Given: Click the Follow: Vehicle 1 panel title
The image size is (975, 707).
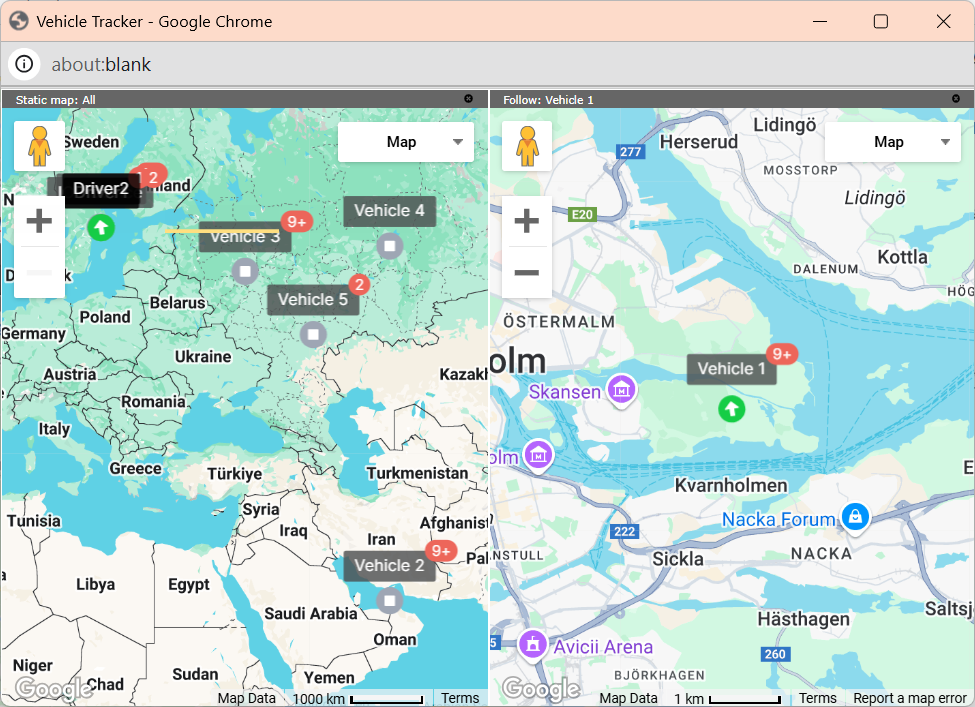Looking at the screenshot, I should click(548, 99).
